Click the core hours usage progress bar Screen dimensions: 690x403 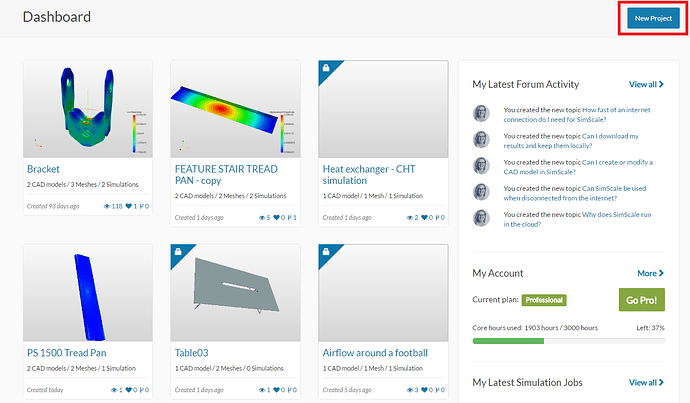click(x=569, y=341)
